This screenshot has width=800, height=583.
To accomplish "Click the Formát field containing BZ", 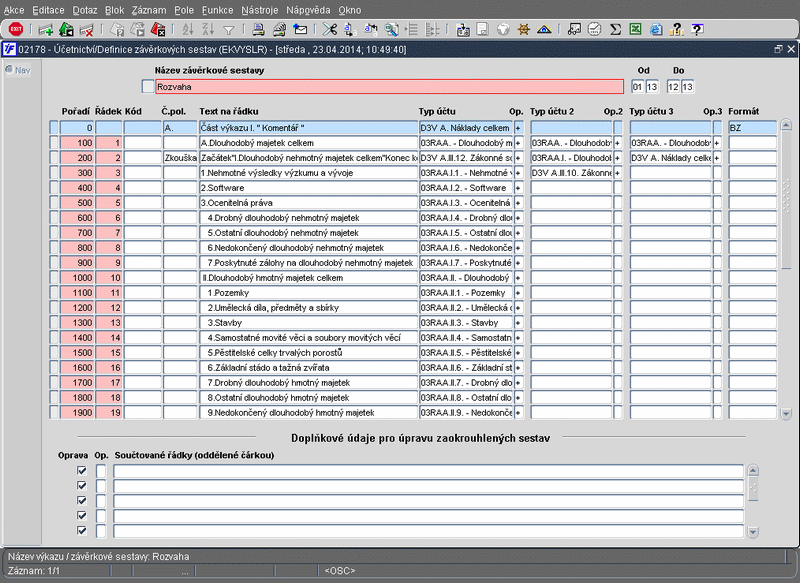I will click(753, 128).
